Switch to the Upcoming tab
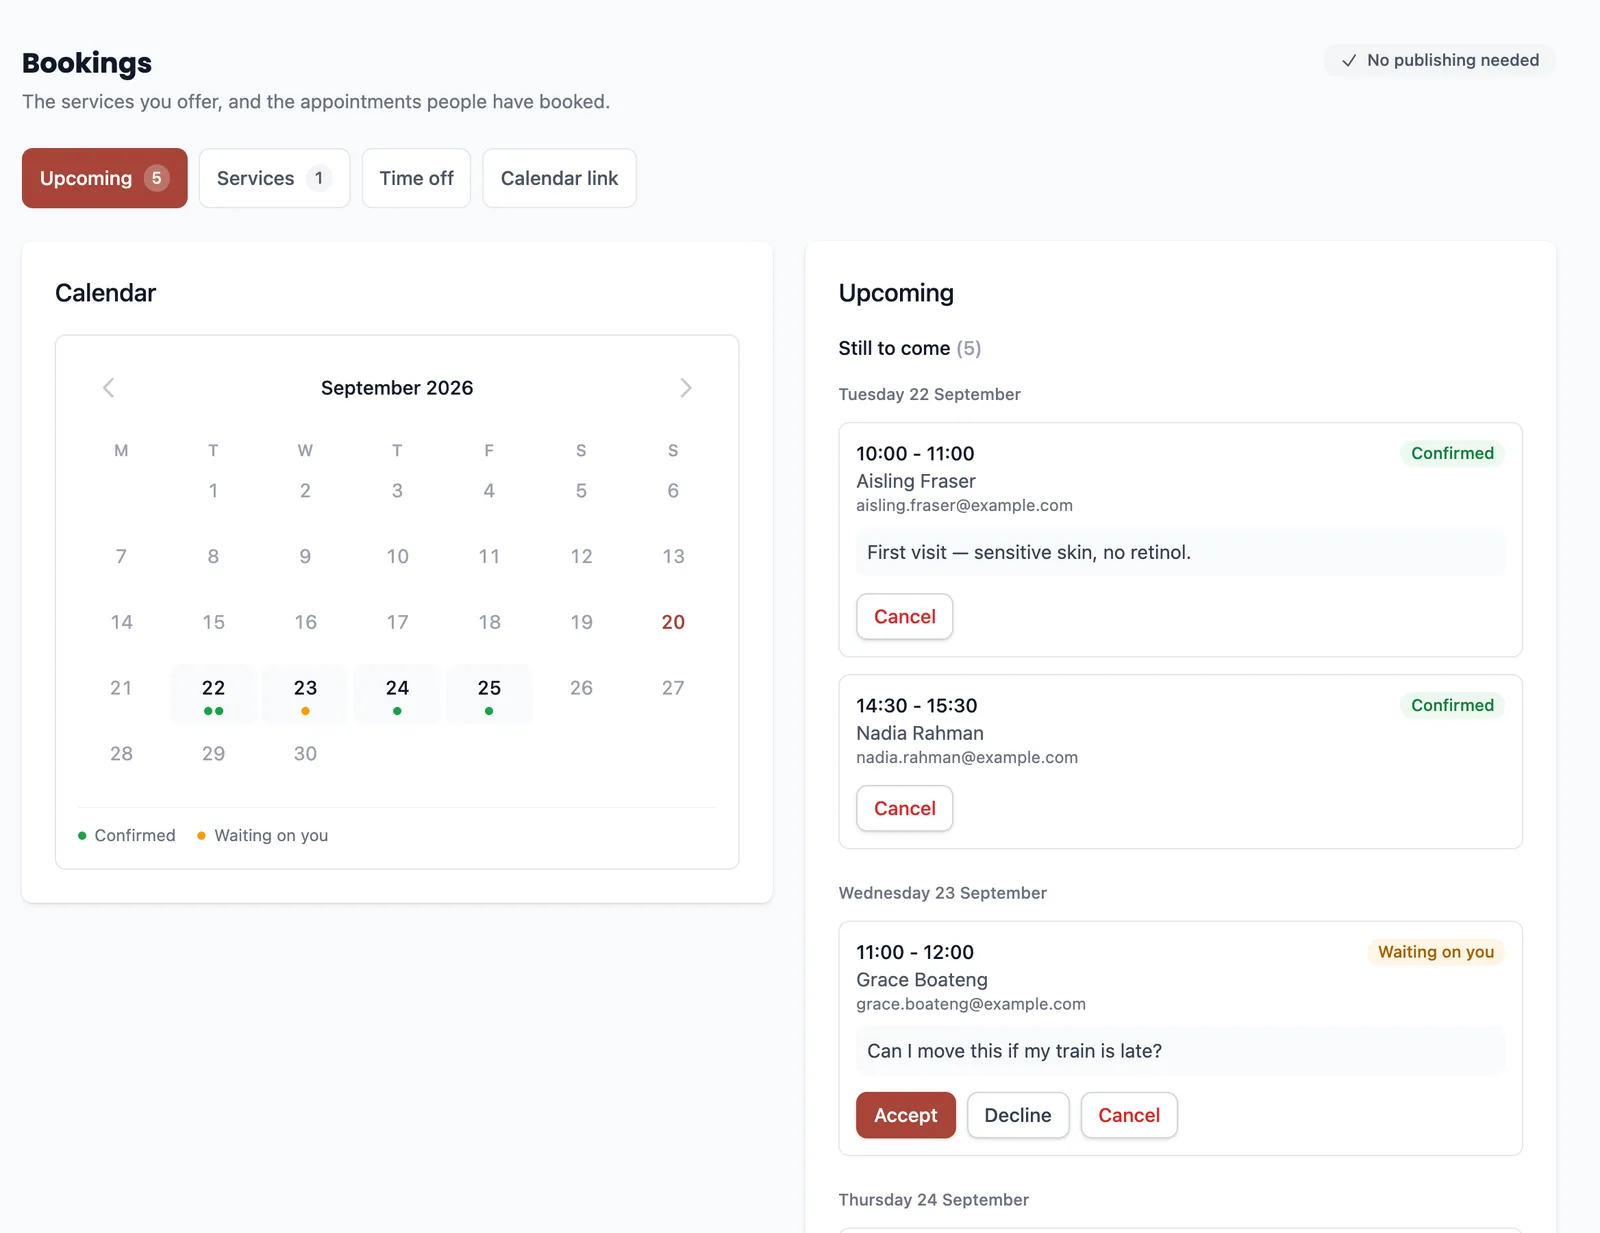This screenshot has width=1600, height=1233. 105,178
